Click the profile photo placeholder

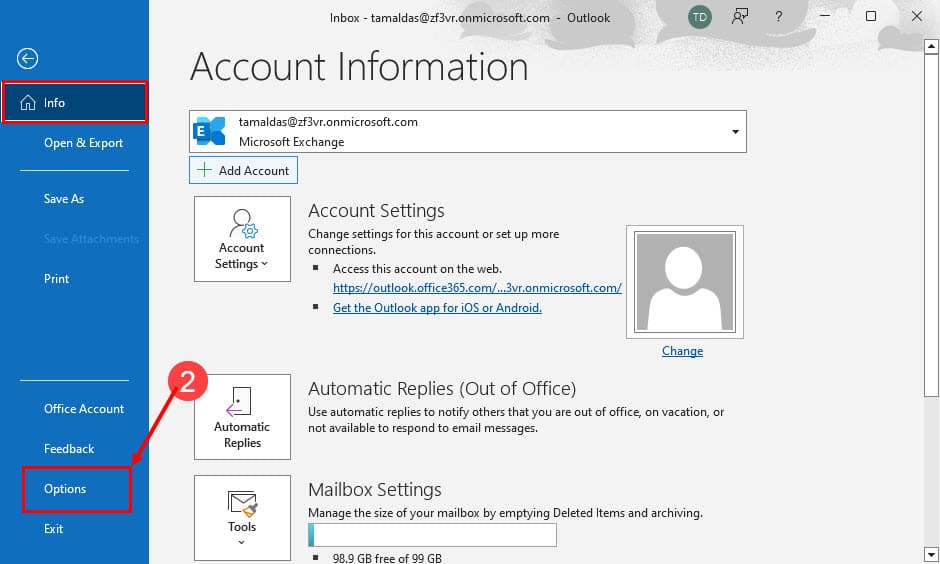click(x=685, y=282)
